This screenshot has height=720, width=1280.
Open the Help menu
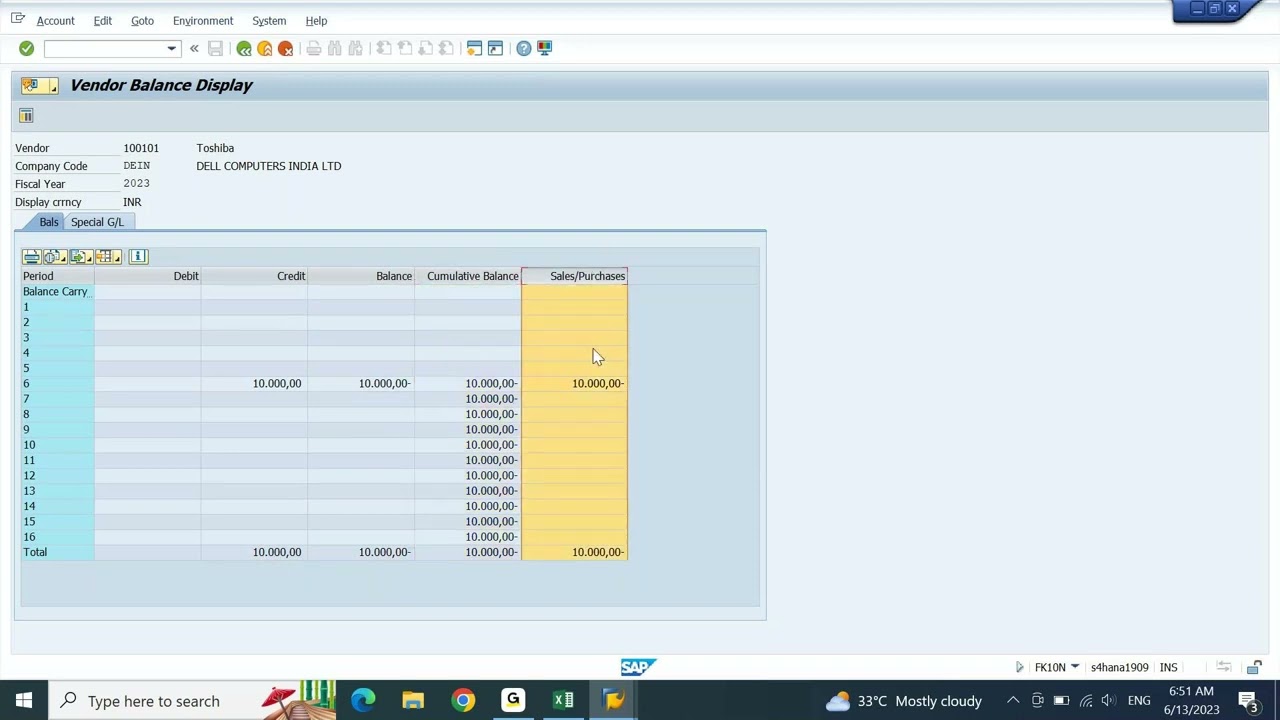(x=316, y=20)
